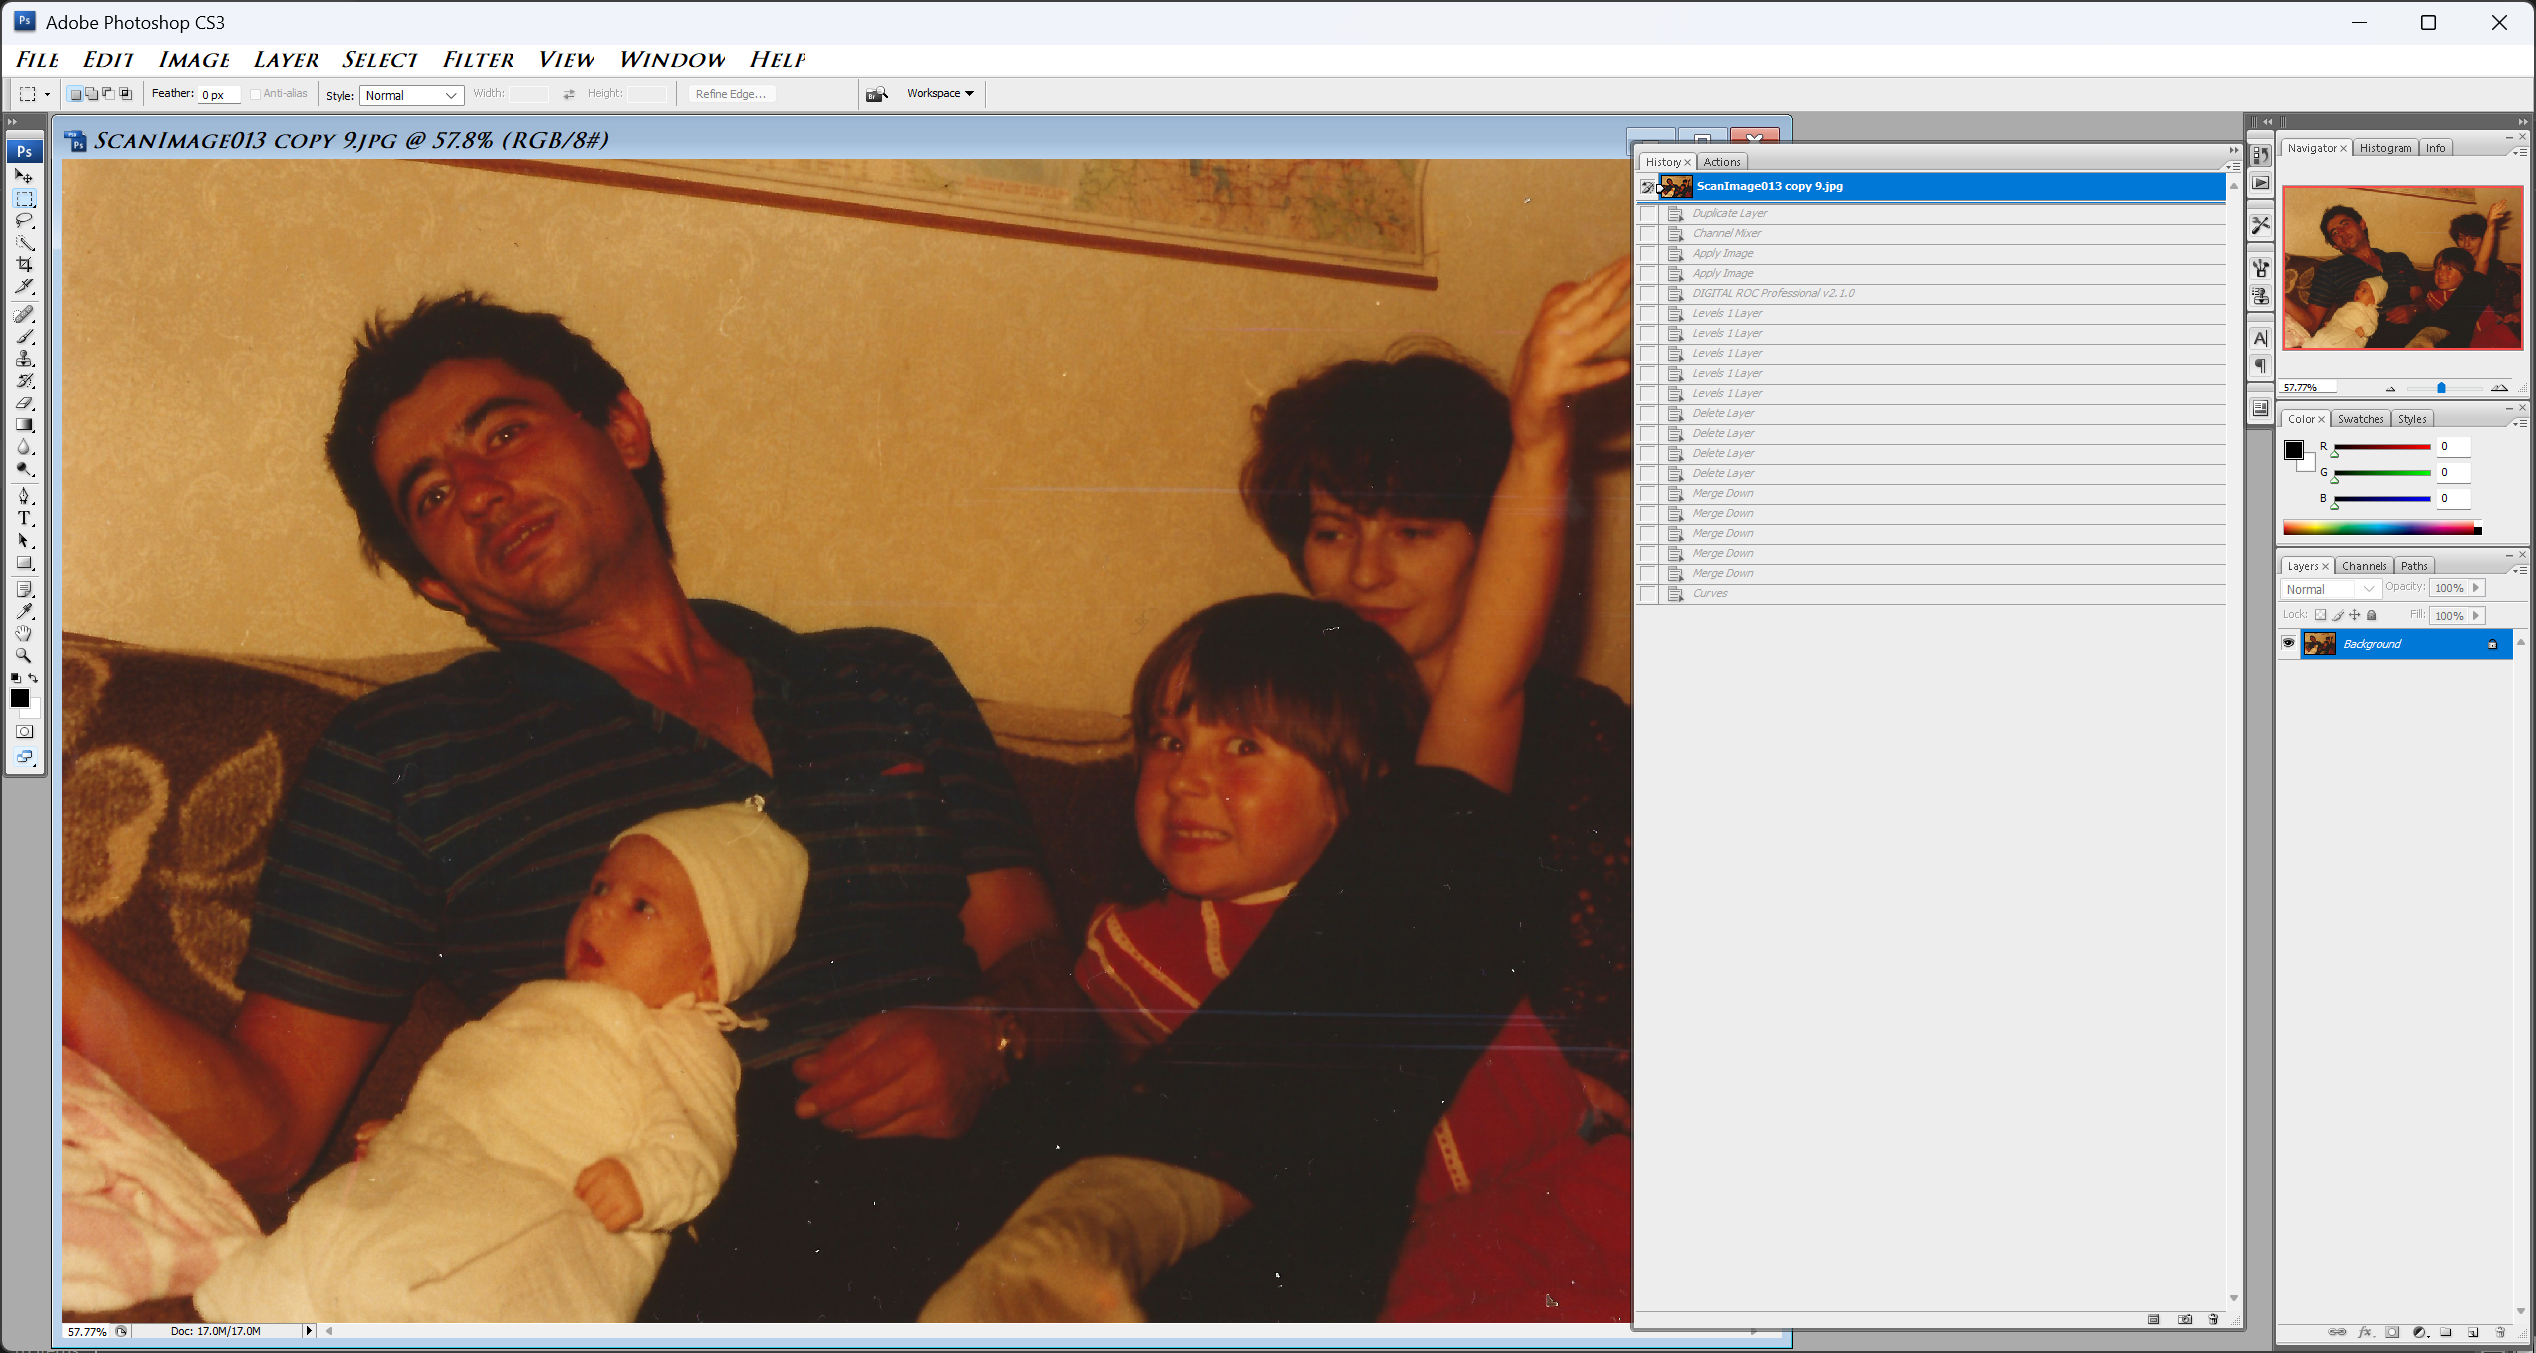Click the foreground color swatch in Color panel
Image resolution: width=2536 pixels, height=1353 pixels.
[x=2294, y=450]
